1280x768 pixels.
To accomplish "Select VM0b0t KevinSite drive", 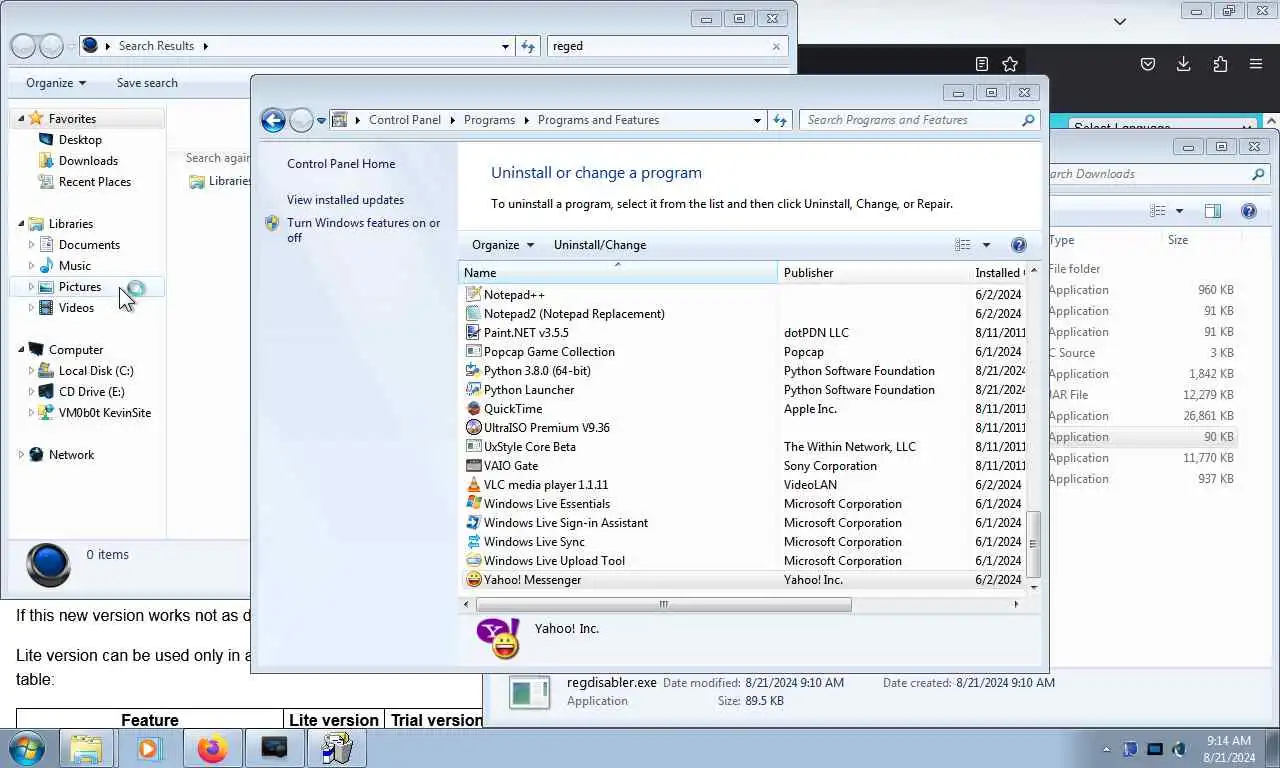I will click(x=104, y=413).
